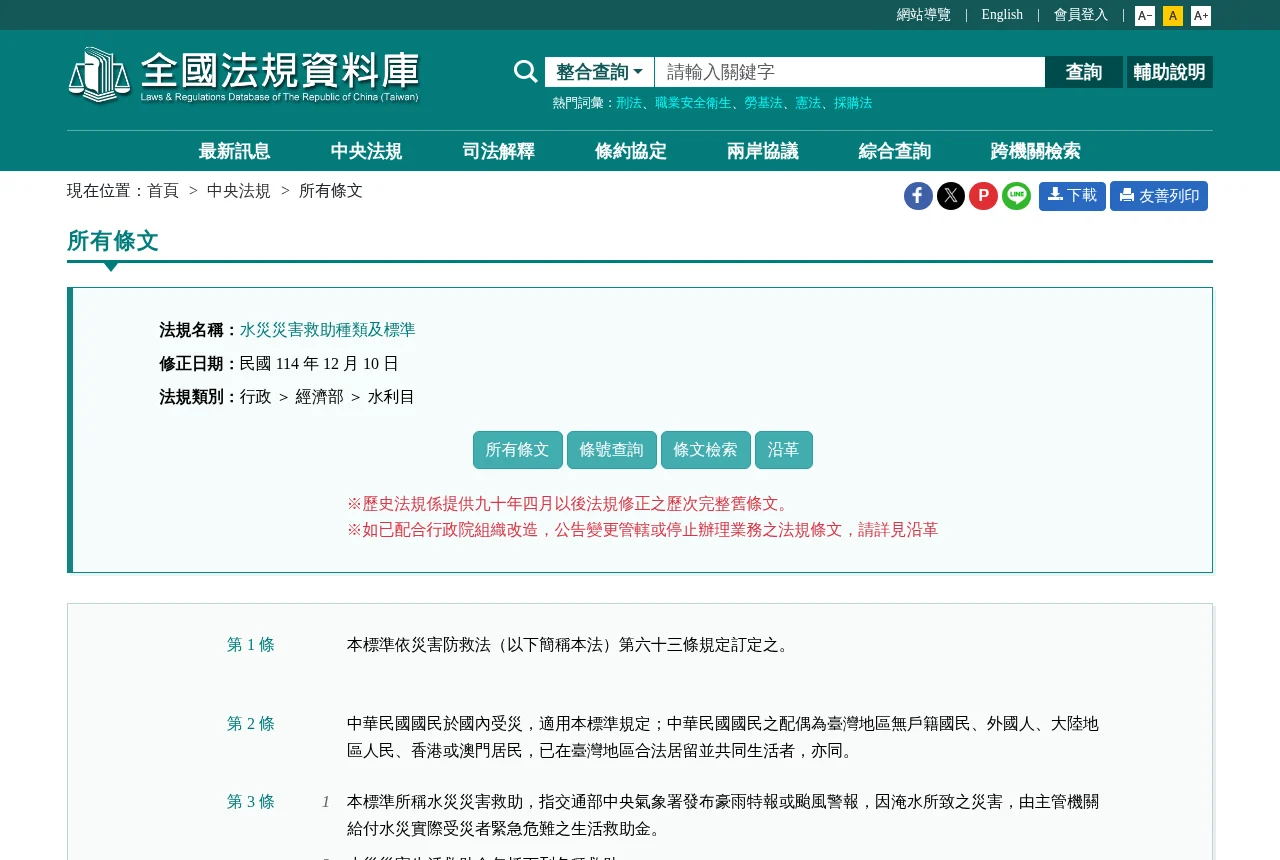The height and width of the screenshot is (860, 1280).
Task: Open 中央法規 menu
Action: click(366, 152)
